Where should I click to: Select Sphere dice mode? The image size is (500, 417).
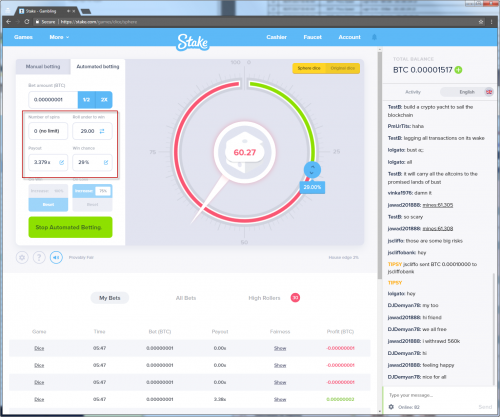(309, 68)
